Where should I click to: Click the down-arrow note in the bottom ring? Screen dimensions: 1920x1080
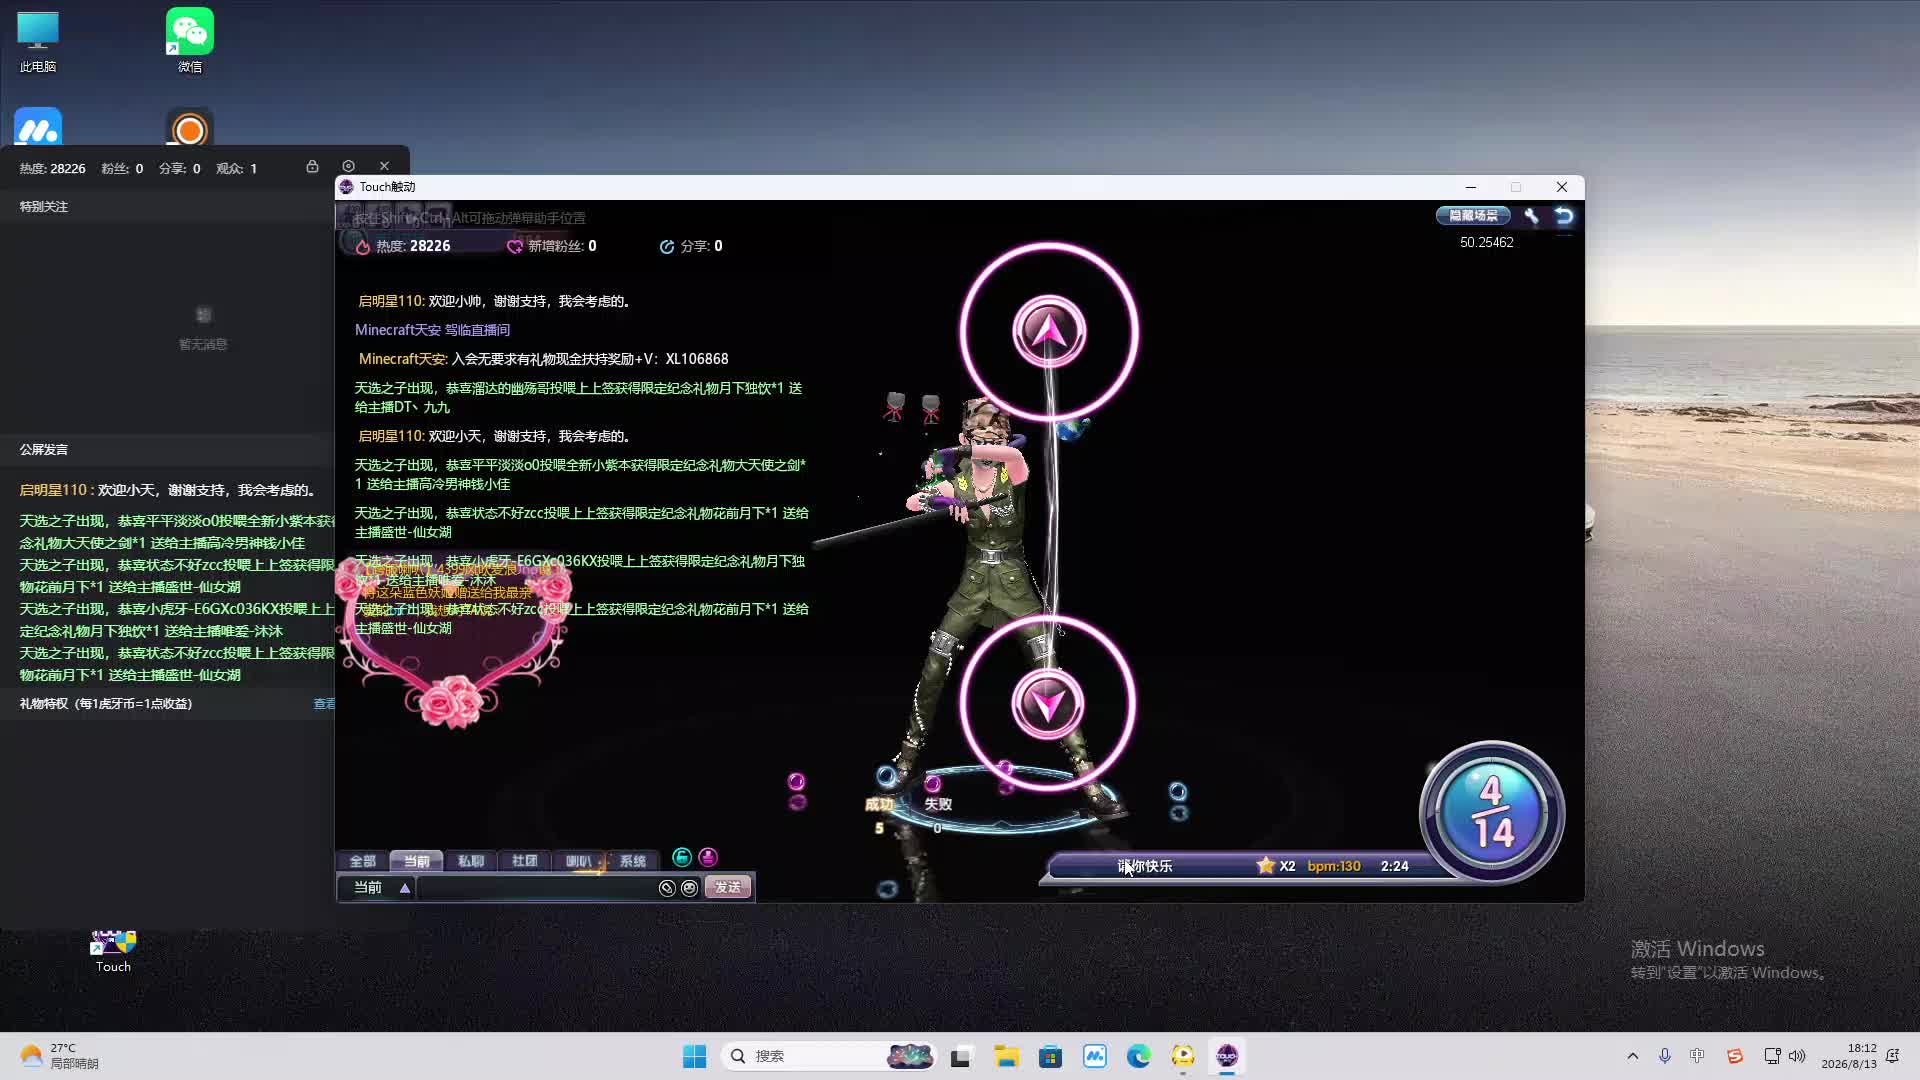1048,703
